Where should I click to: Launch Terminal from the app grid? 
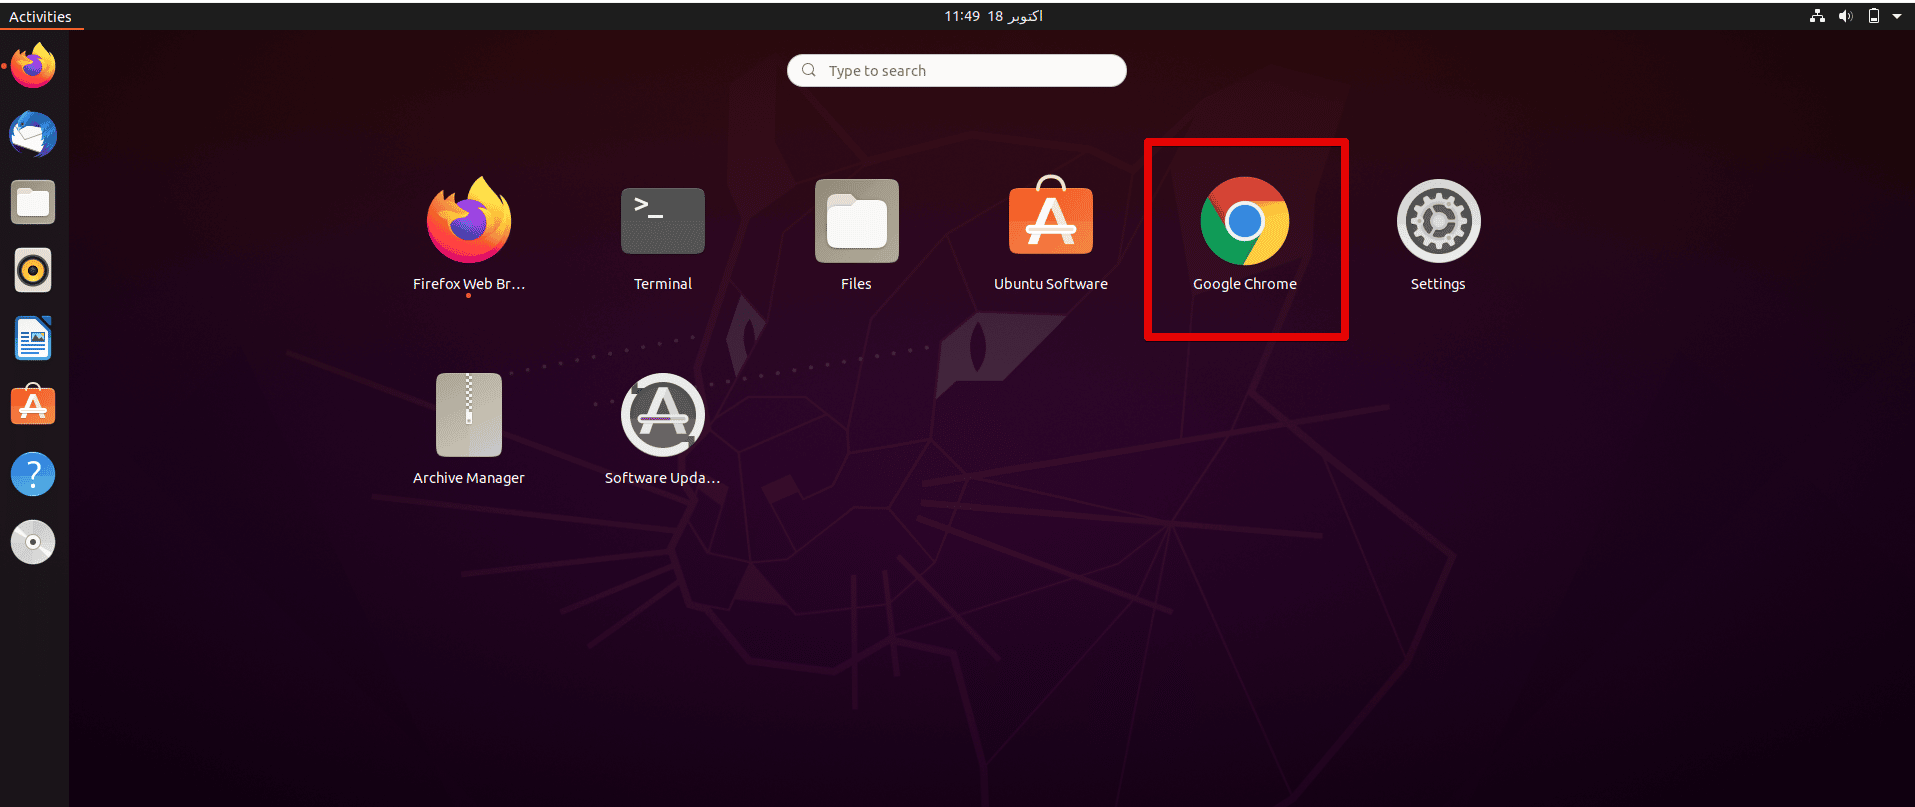[662, 222]
